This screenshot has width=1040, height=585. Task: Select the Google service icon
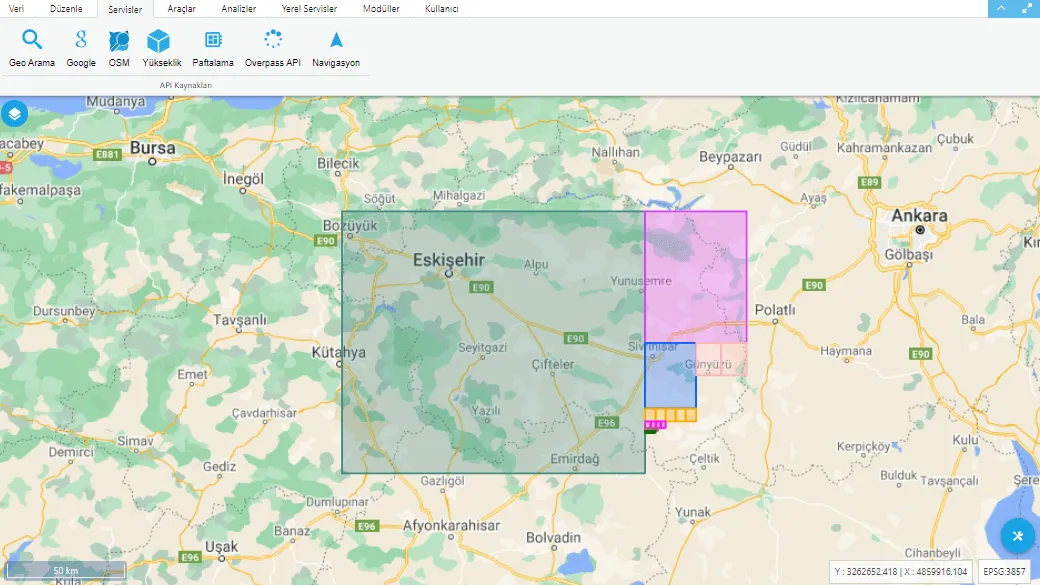(81, 48)
